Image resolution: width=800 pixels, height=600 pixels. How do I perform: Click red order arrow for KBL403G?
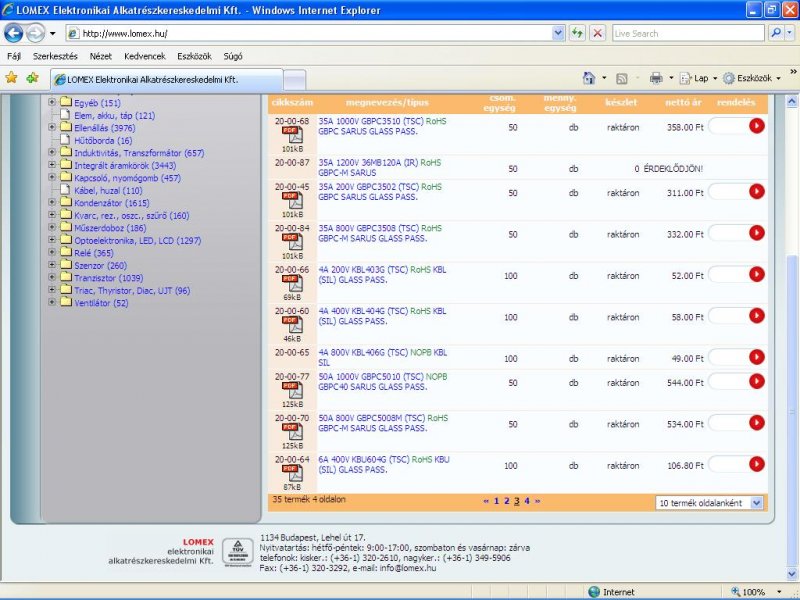(x=757, y=274)
